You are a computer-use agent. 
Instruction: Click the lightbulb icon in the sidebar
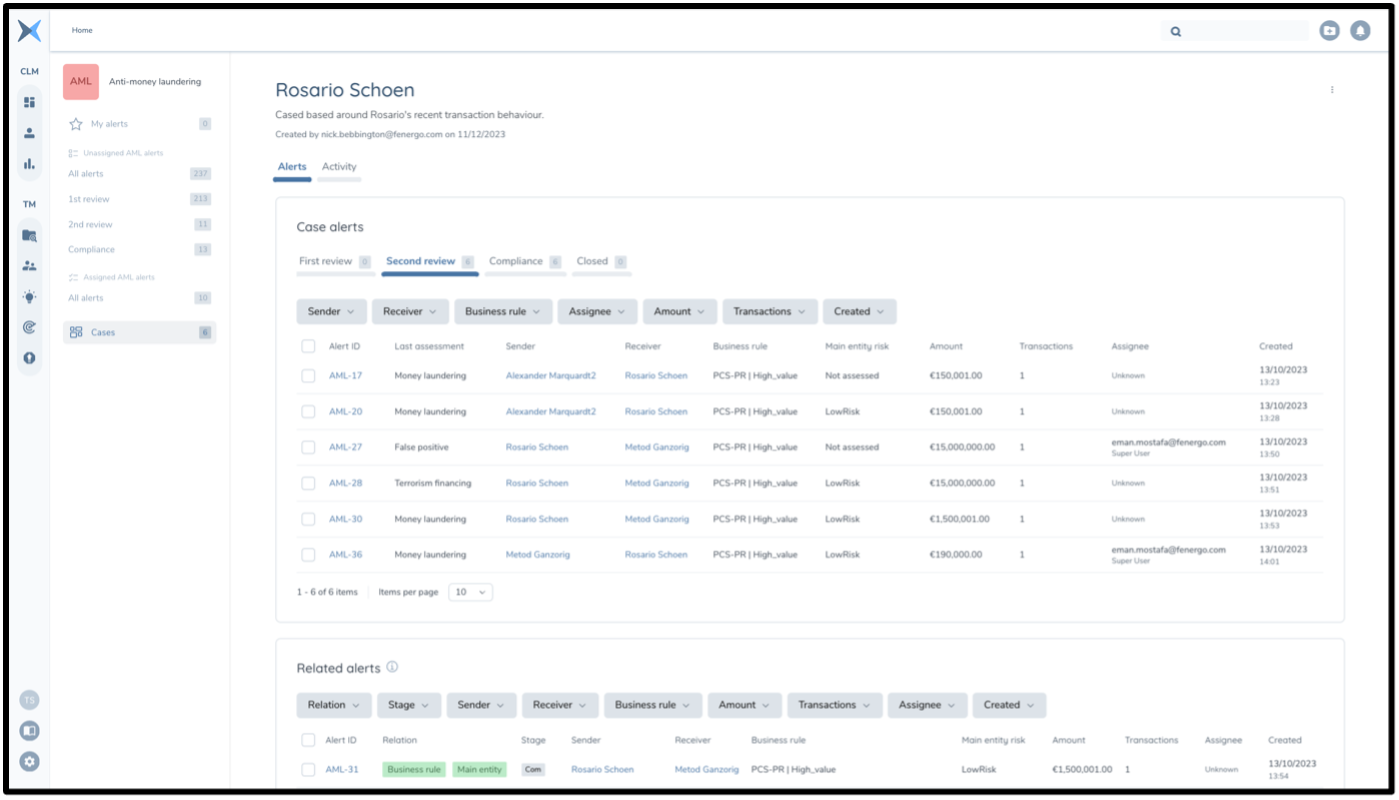29,297
